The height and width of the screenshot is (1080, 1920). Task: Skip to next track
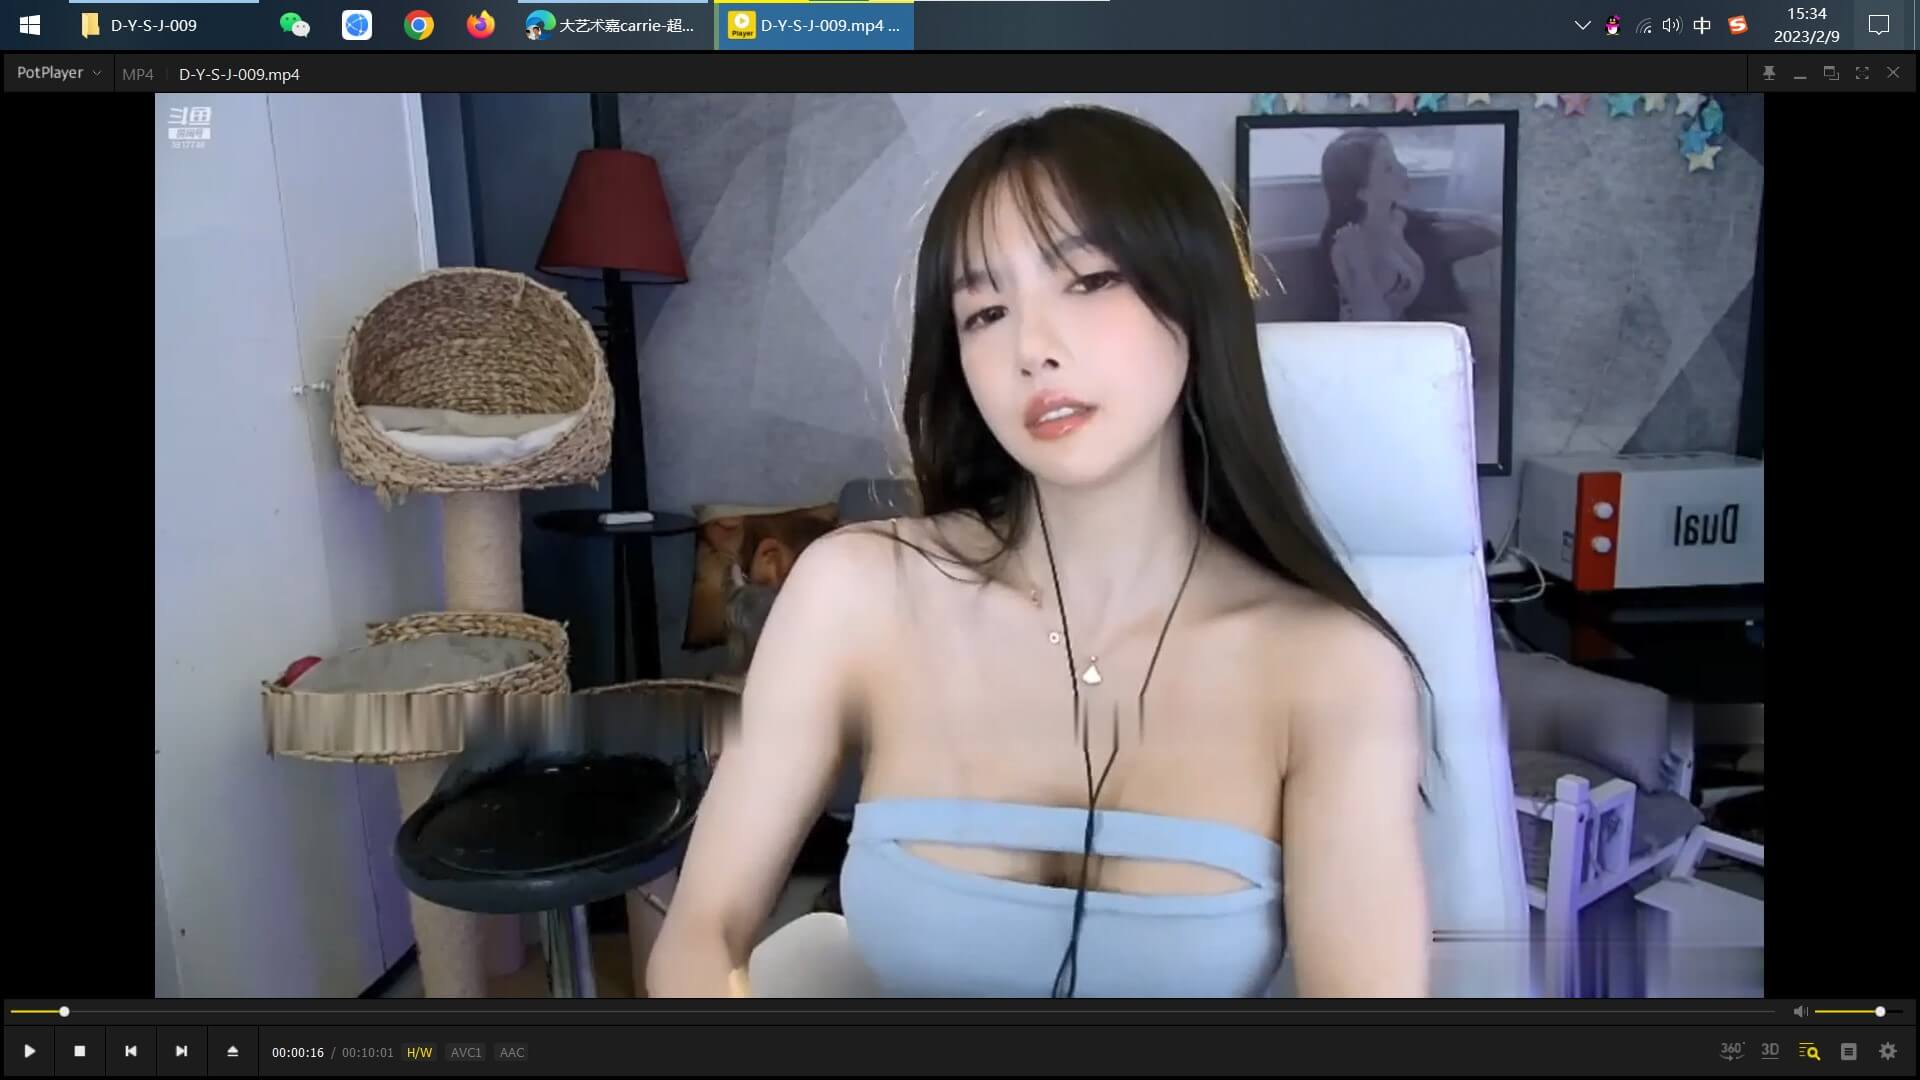(181, 1051)
